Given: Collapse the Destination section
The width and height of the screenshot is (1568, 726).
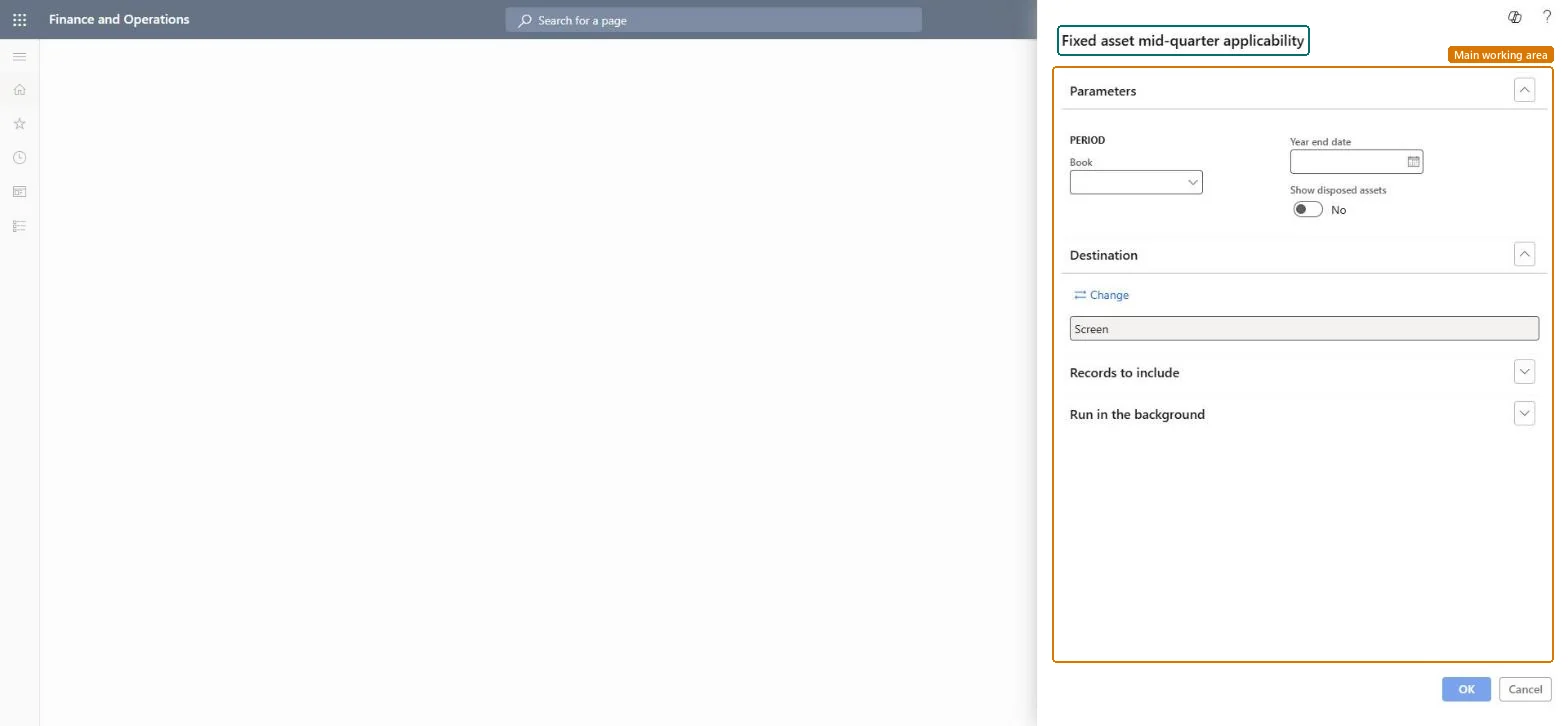Looking at the screenshot, I should [1524, 254].
